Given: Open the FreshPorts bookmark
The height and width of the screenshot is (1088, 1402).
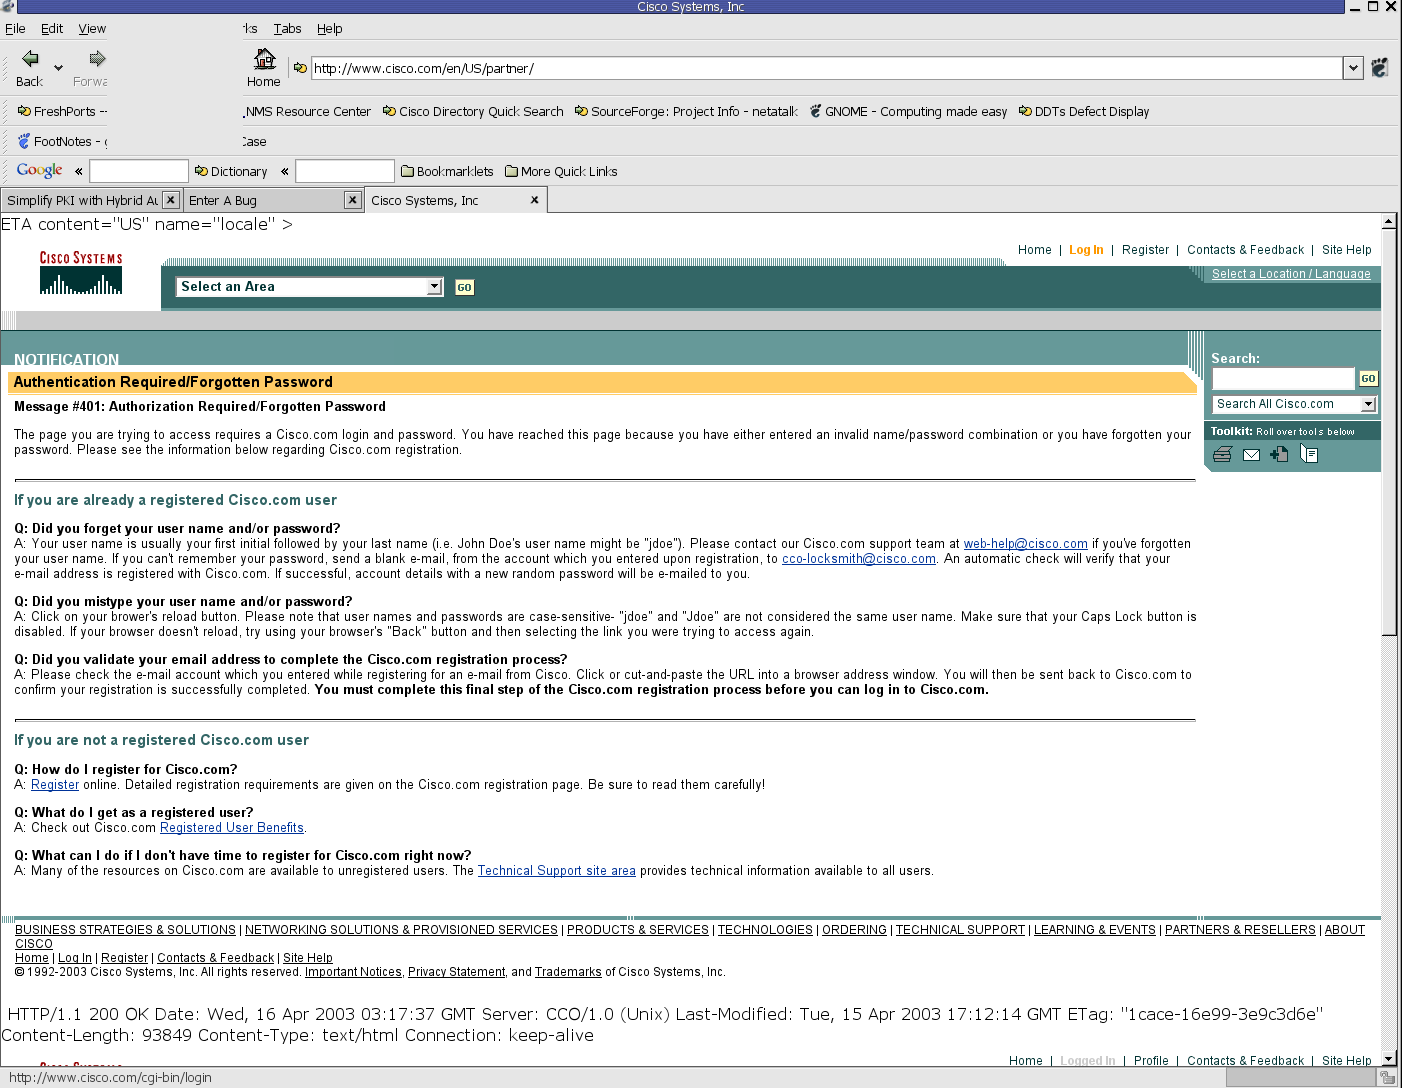Looking at the screenshot, I should point(62,112).
